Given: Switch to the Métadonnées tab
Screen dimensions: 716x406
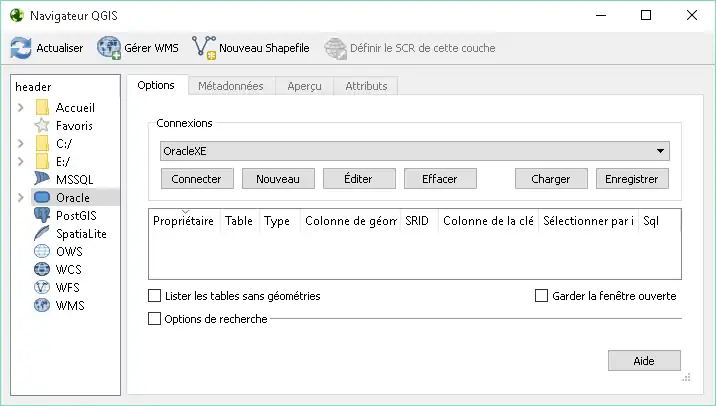Looking at the screenshot, I should pyautogui.click(x=231, y=86).
